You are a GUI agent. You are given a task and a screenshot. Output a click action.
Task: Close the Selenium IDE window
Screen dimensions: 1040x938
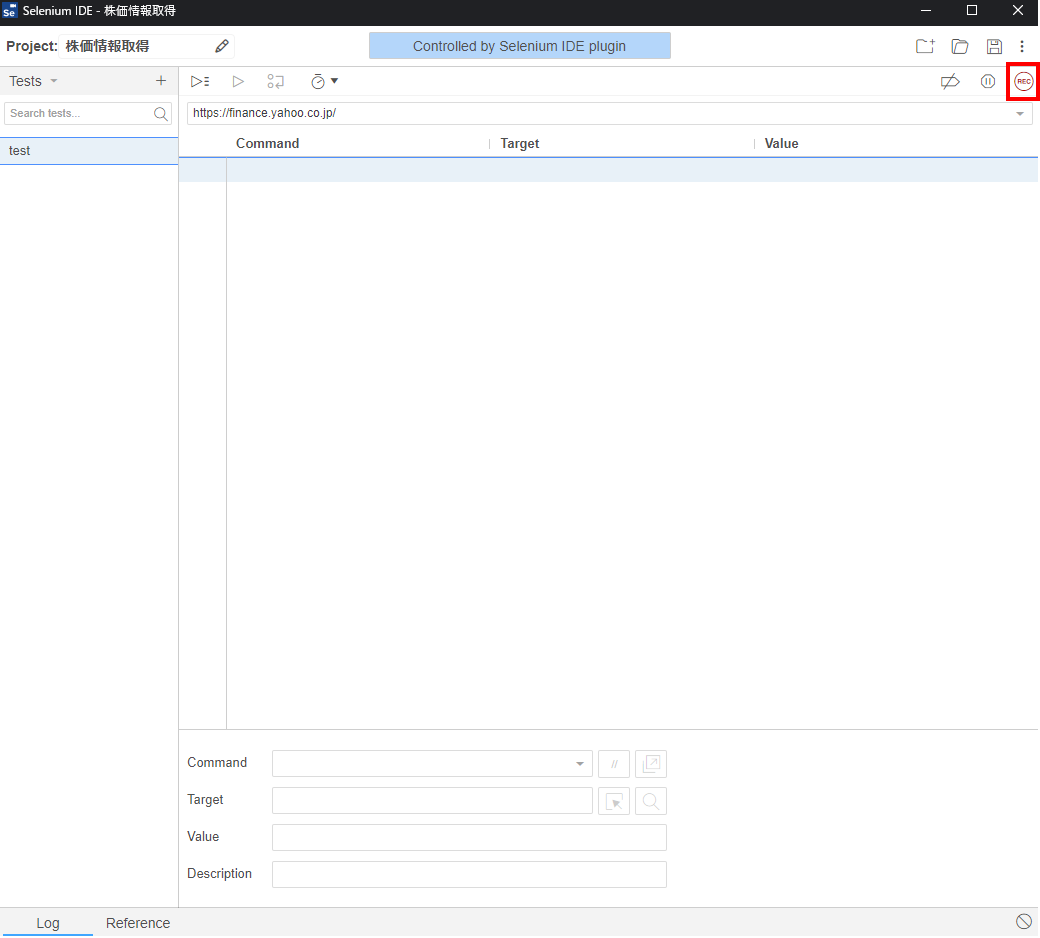(1017, 11)
